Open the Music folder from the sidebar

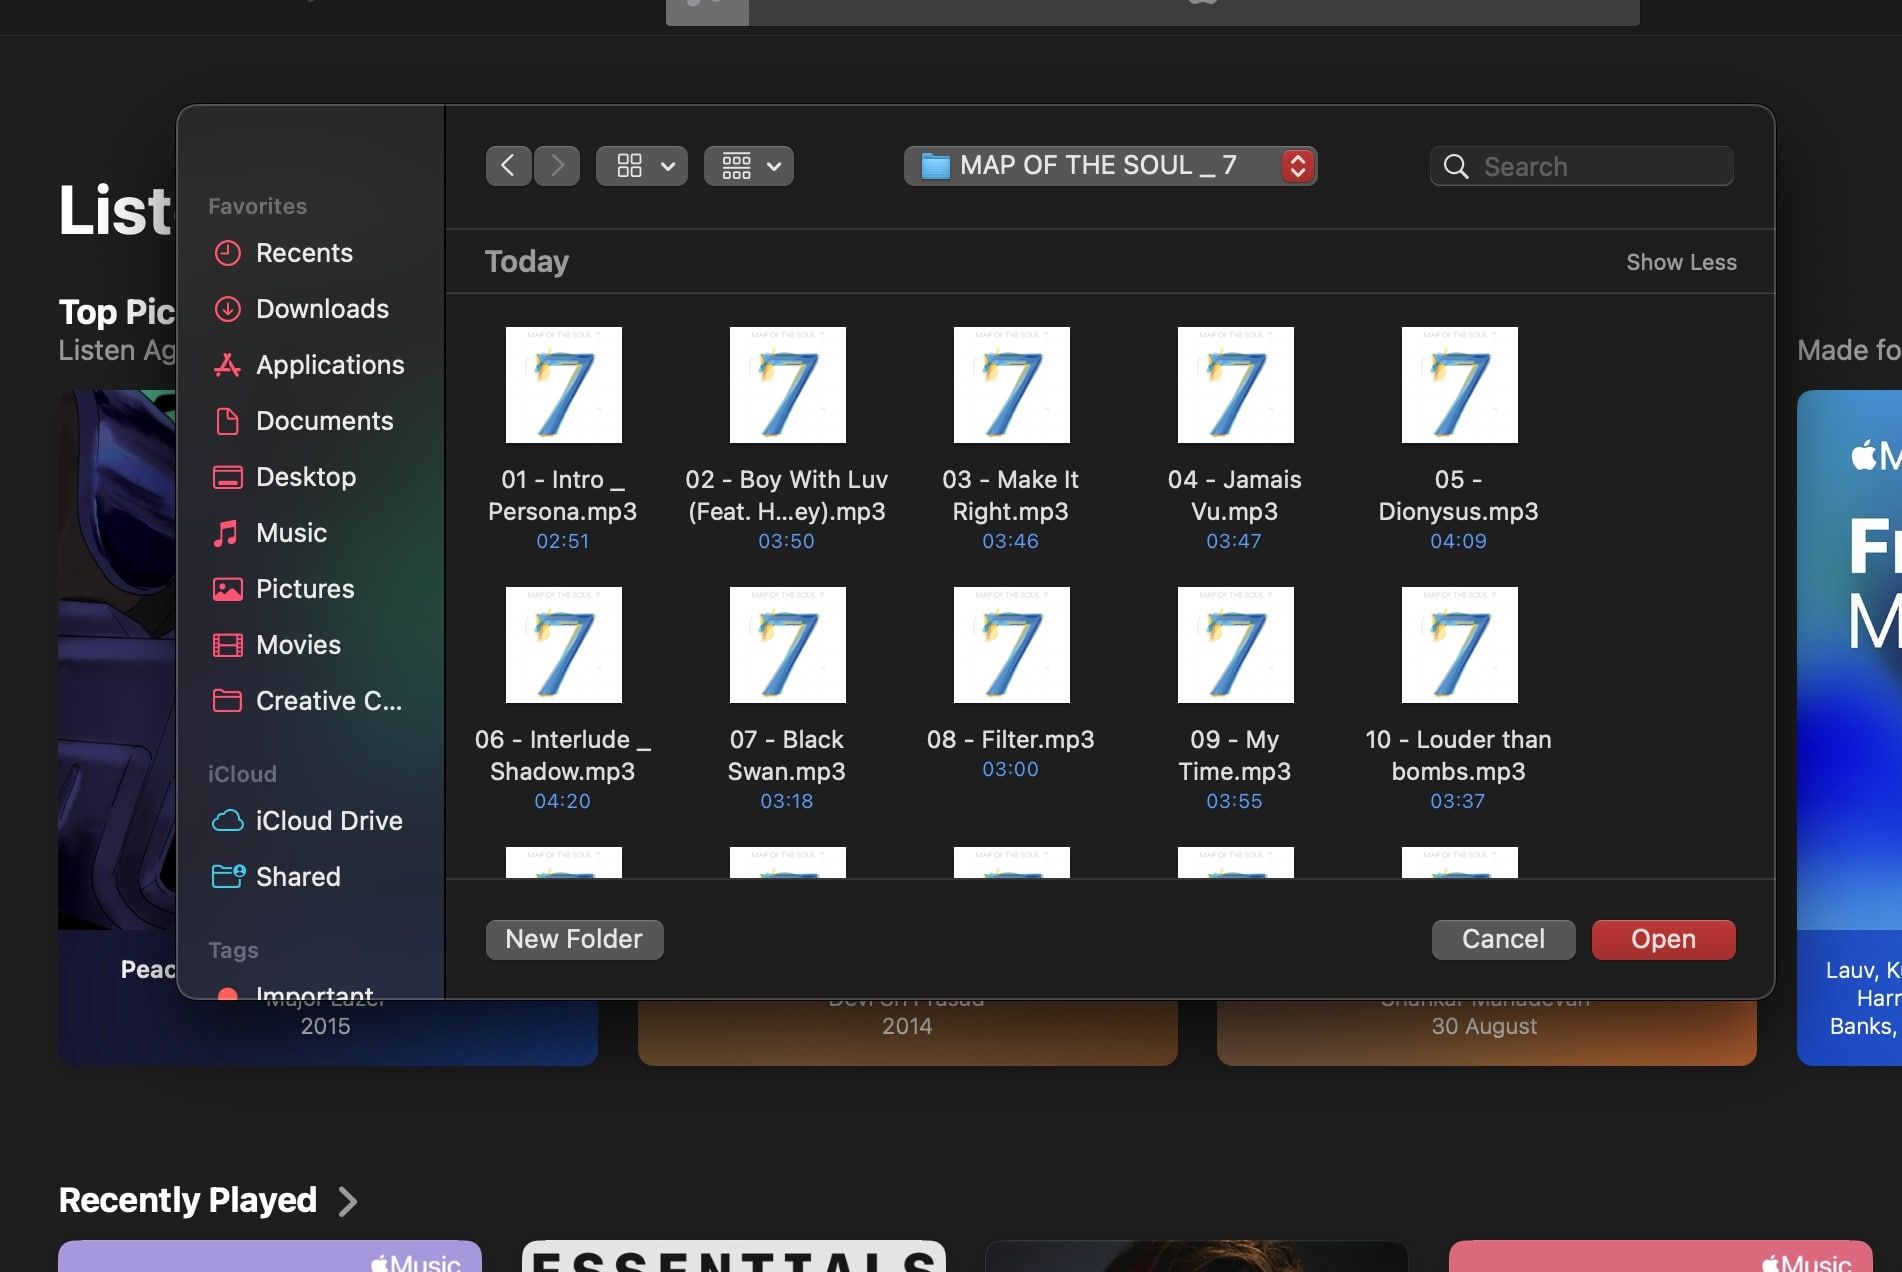coord(290,533)
